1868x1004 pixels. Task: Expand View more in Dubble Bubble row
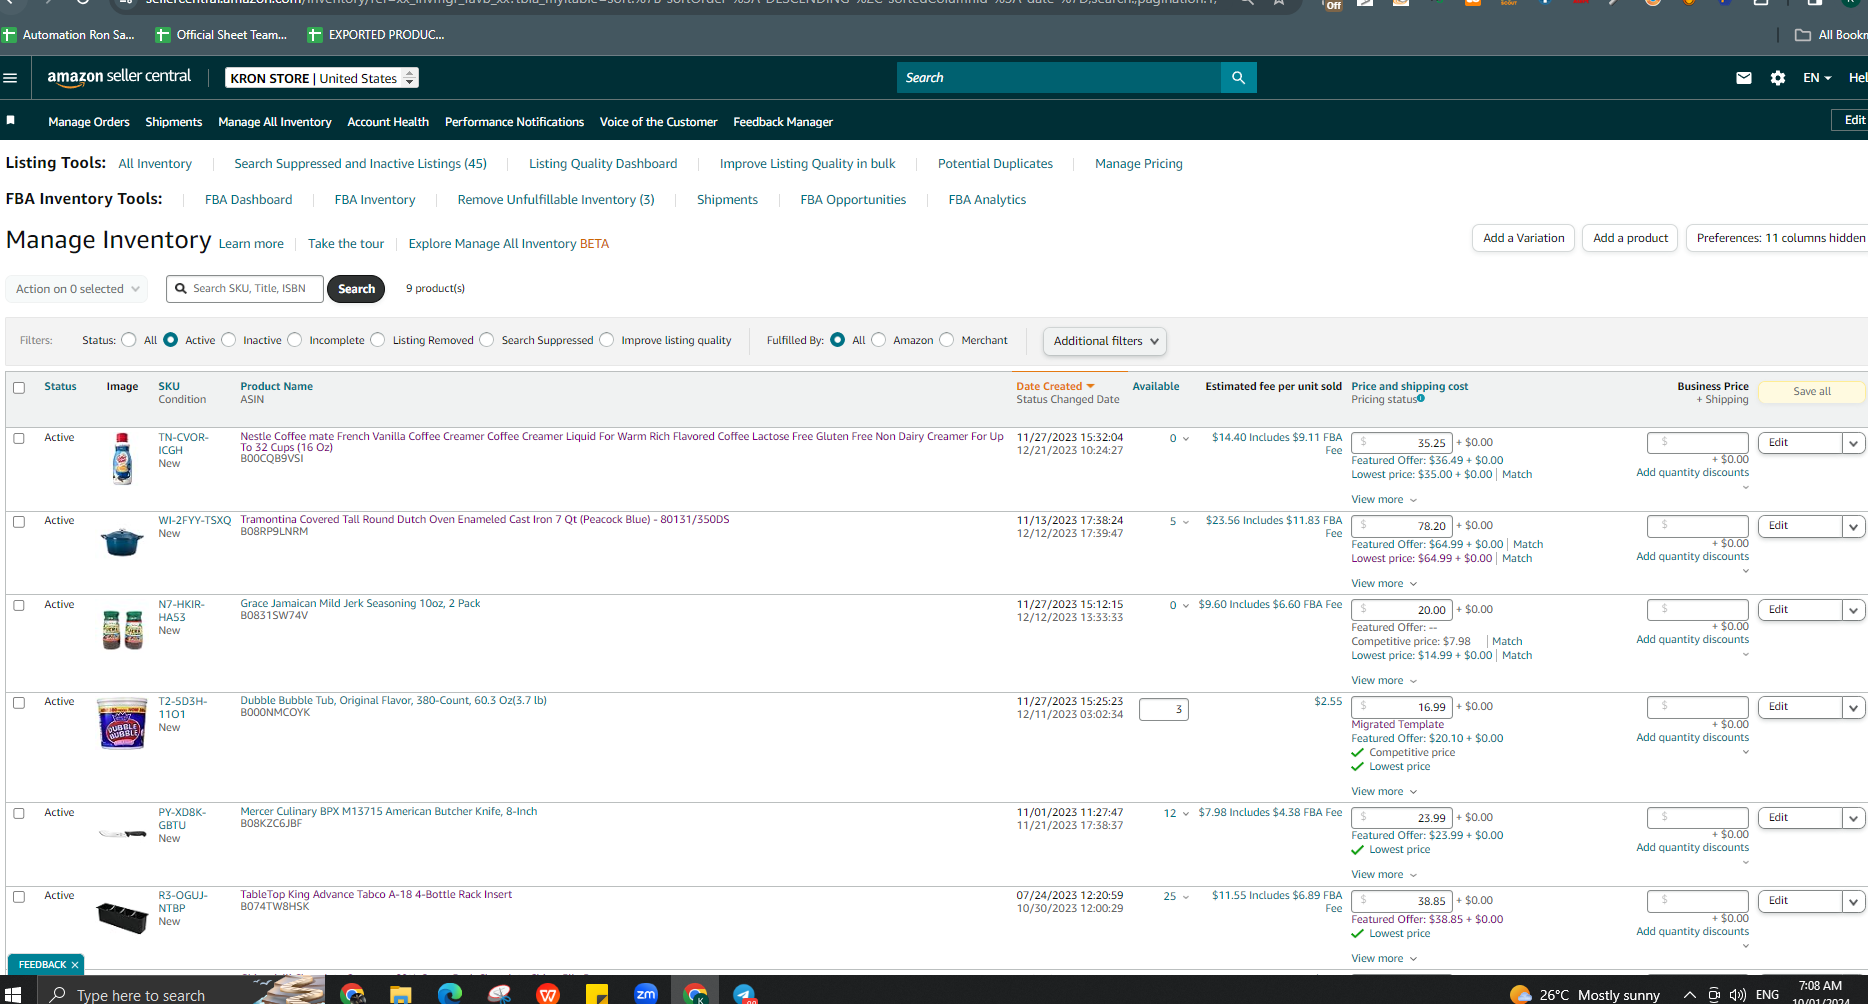pos(1384,792)
